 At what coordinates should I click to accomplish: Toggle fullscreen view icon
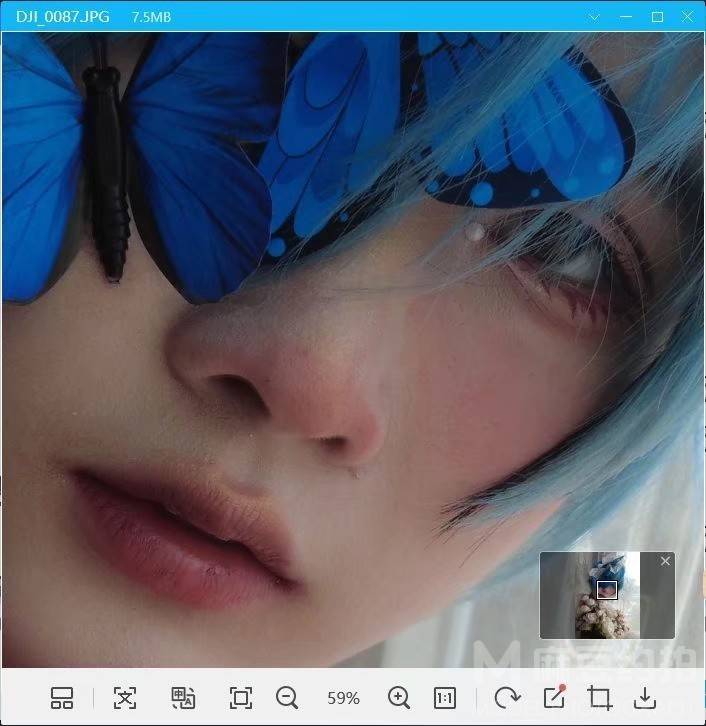(241, 698)
